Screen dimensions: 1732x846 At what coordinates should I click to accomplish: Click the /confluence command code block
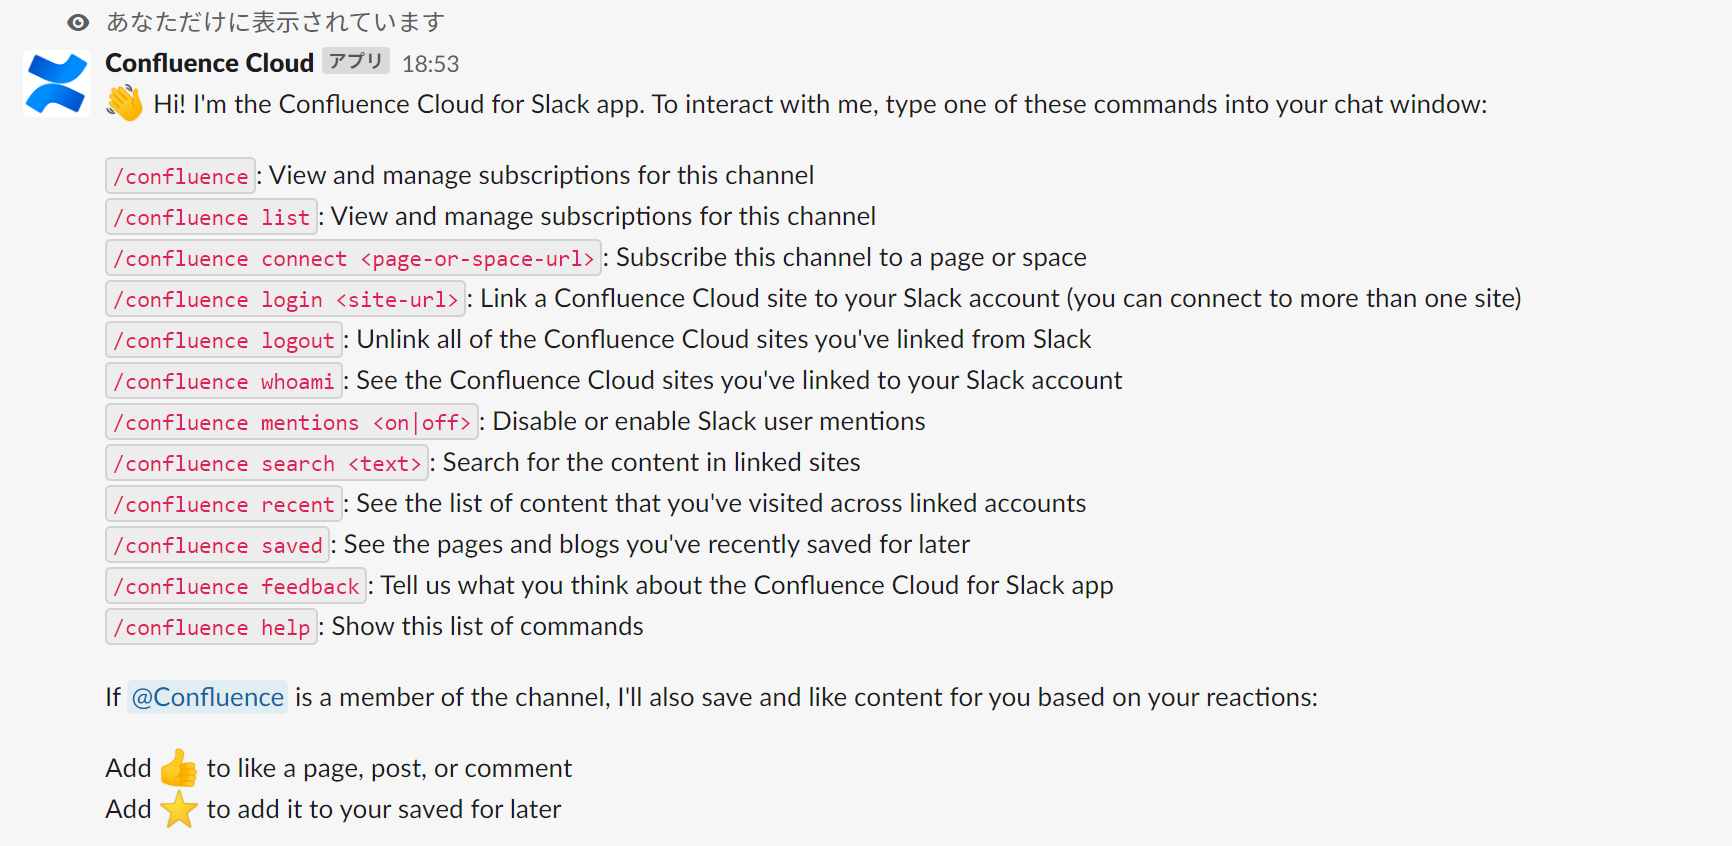180,176
